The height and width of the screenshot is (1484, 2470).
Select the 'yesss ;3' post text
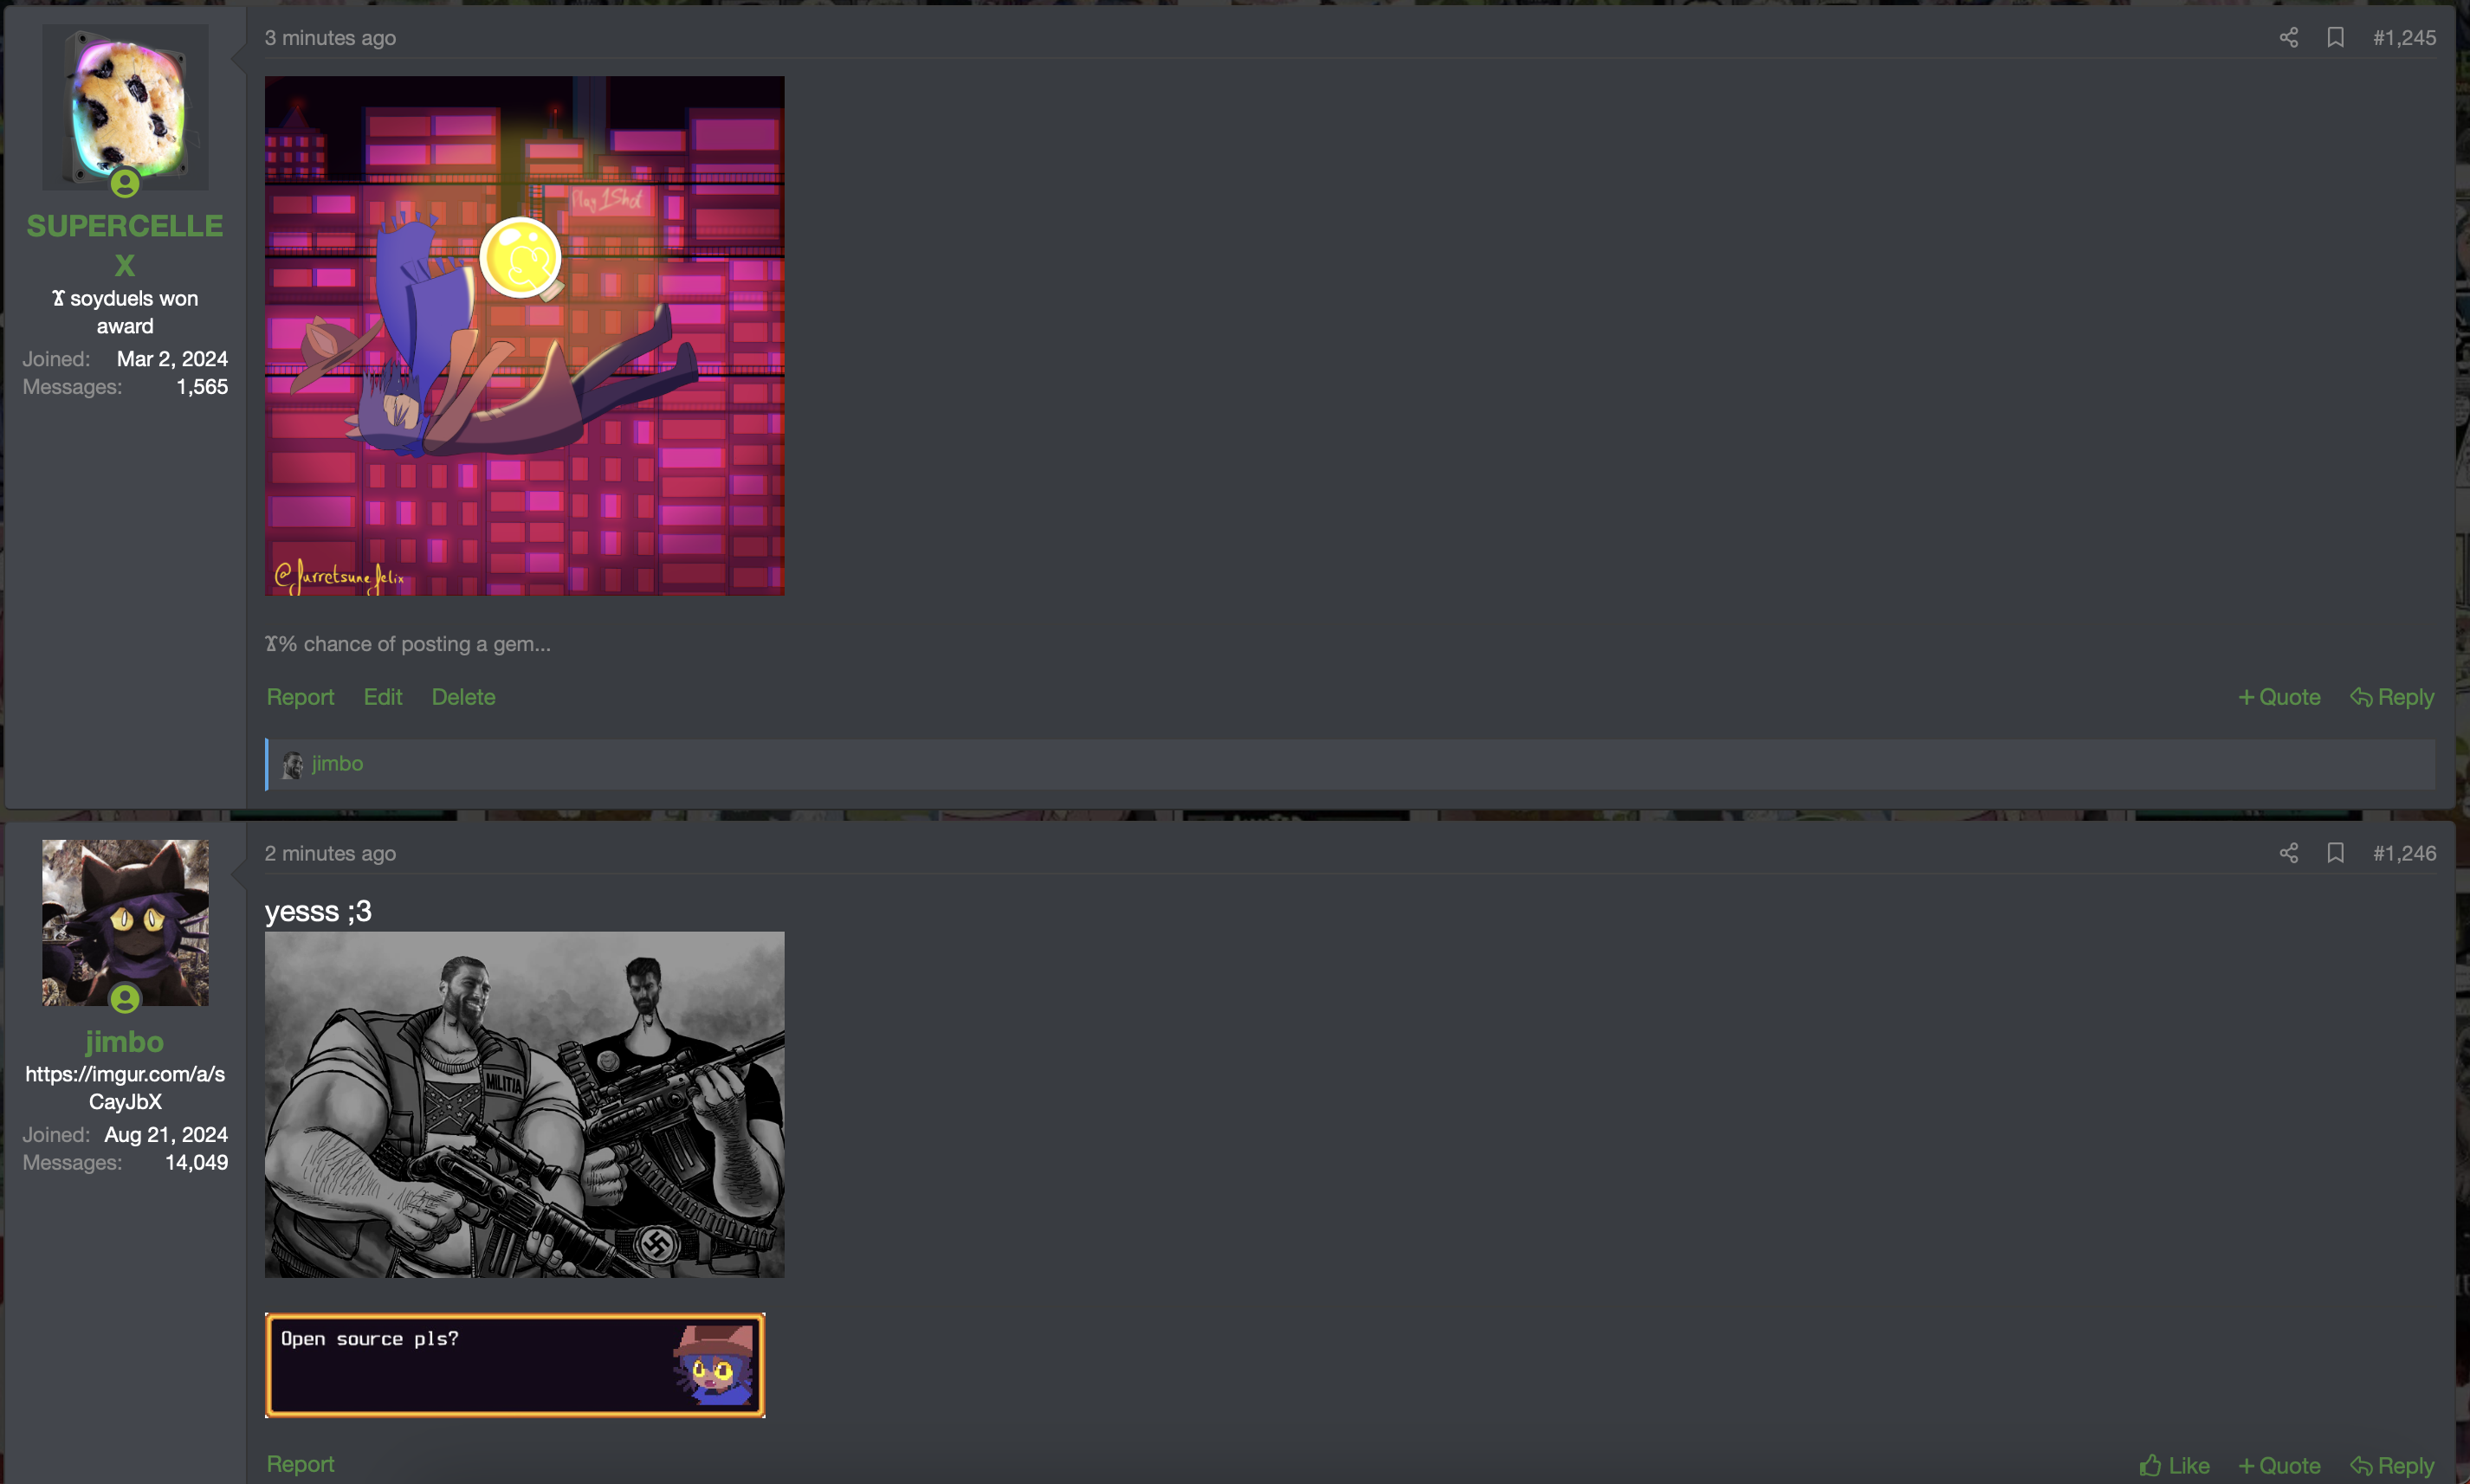[318, 911]
